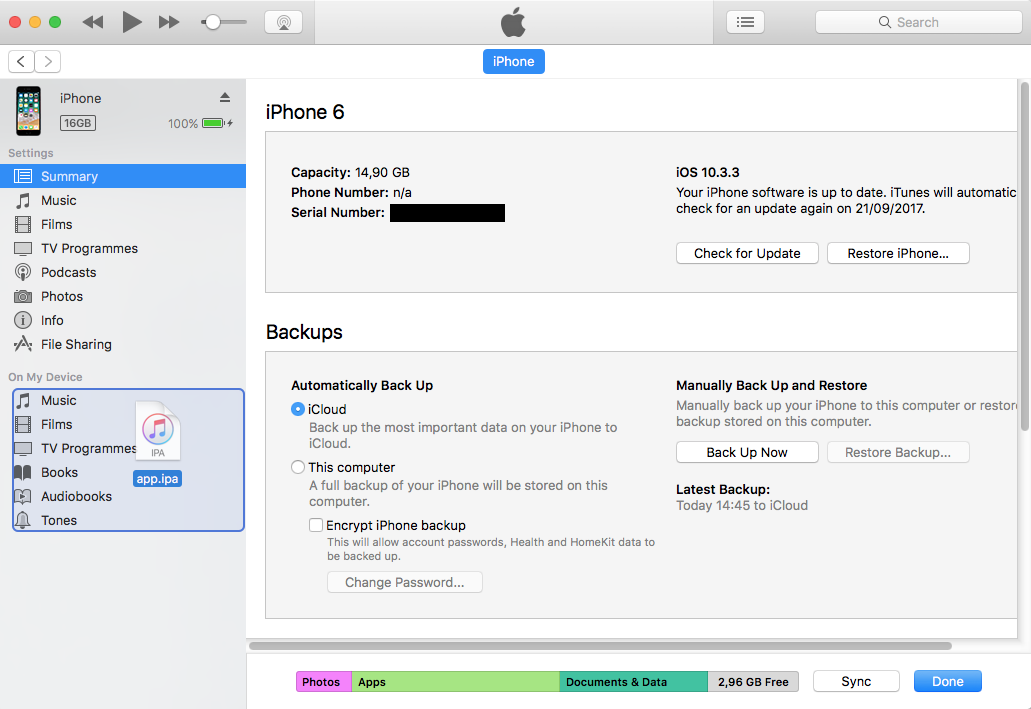Click the music note icon under Settings
Image resolution: width=1031 pixels, height=709 pixels.
point(23,201)
